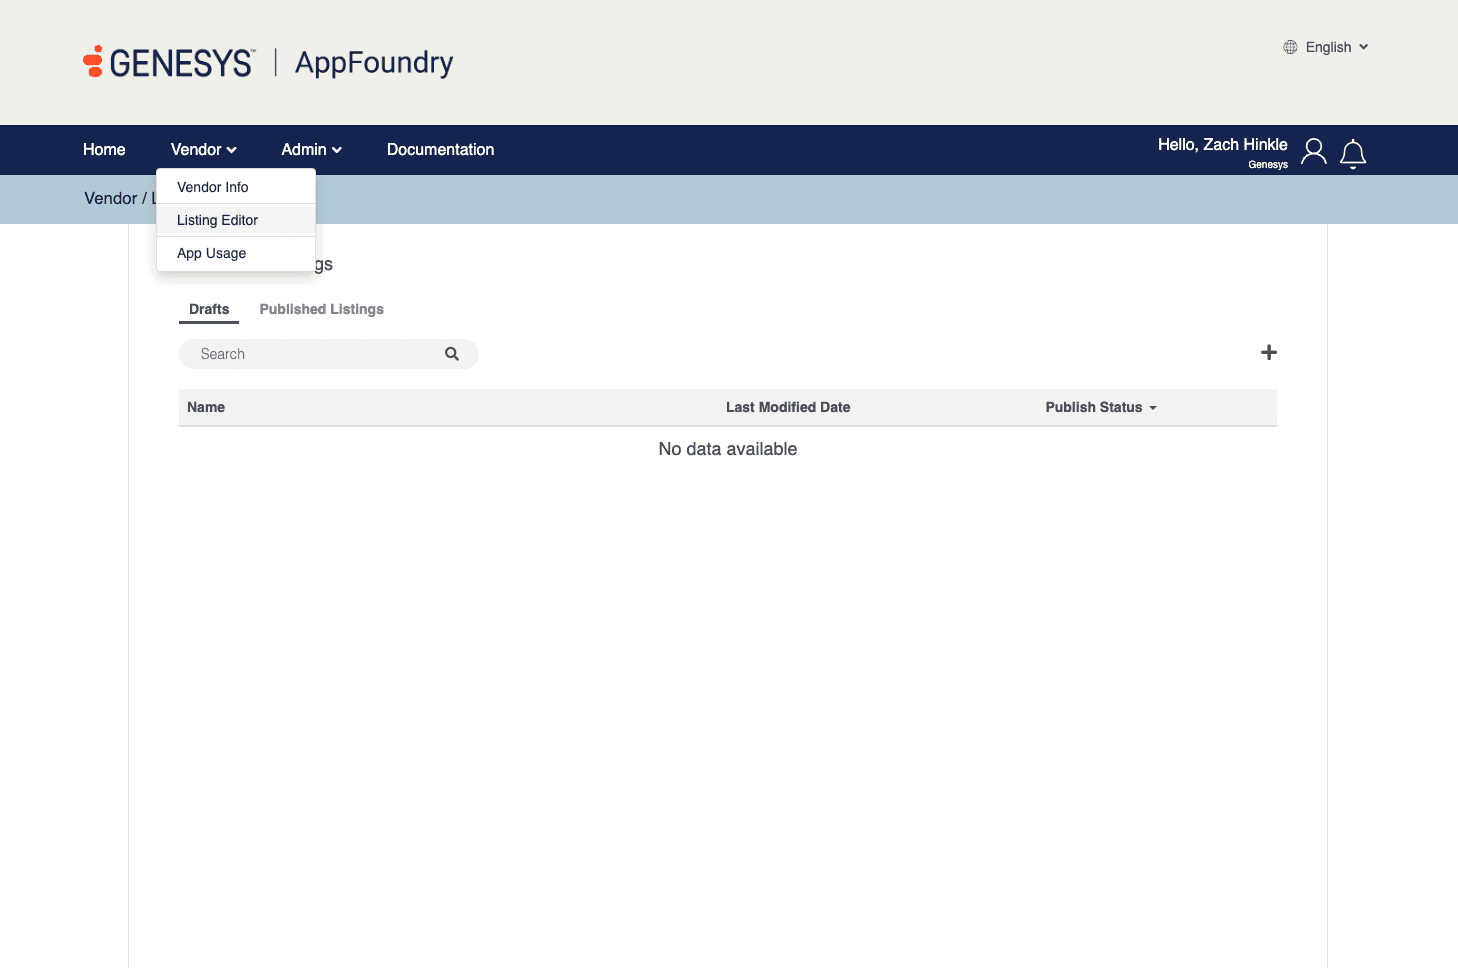Sort by Last Modified Date column
The height and width of the screenshot is (968, 1458).
788,408
